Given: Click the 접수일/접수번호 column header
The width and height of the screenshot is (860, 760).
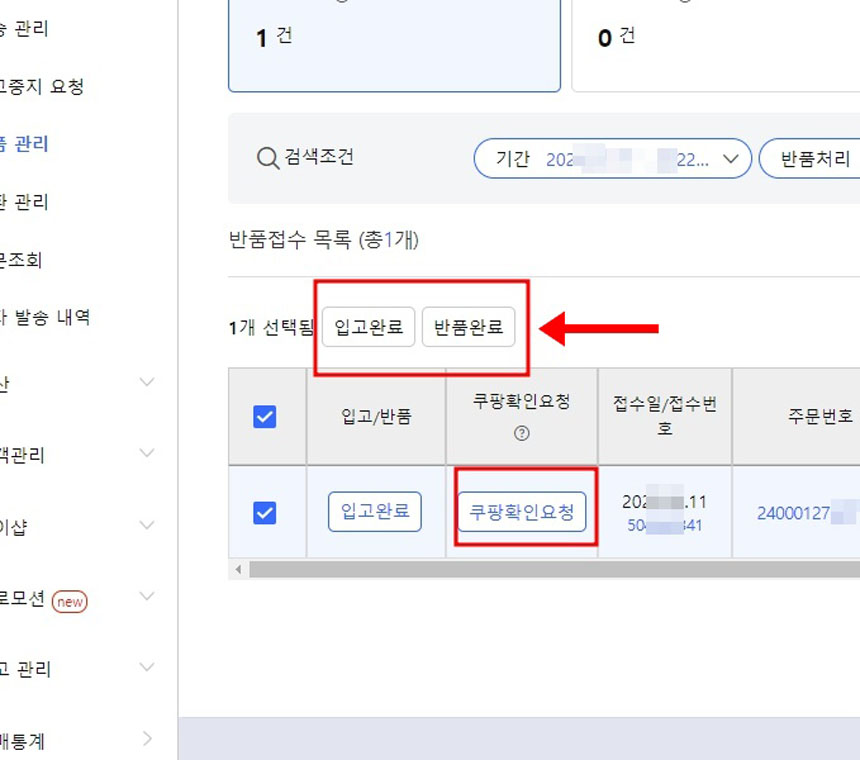Looking at the screenshot, I should 665,416.
